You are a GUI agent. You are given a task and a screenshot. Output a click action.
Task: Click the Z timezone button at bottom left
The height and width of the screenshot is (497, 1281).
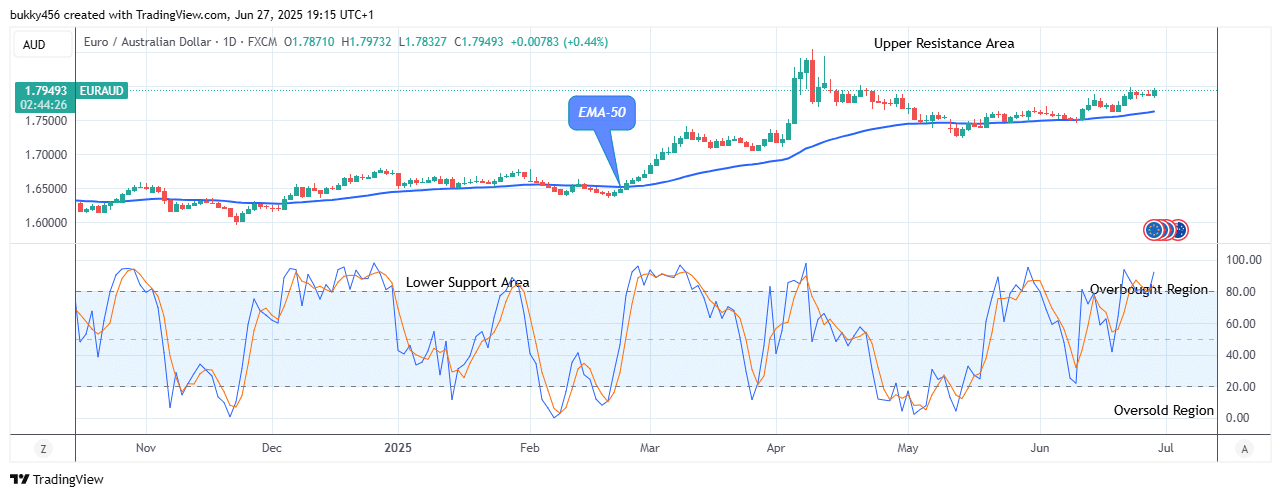43,449
